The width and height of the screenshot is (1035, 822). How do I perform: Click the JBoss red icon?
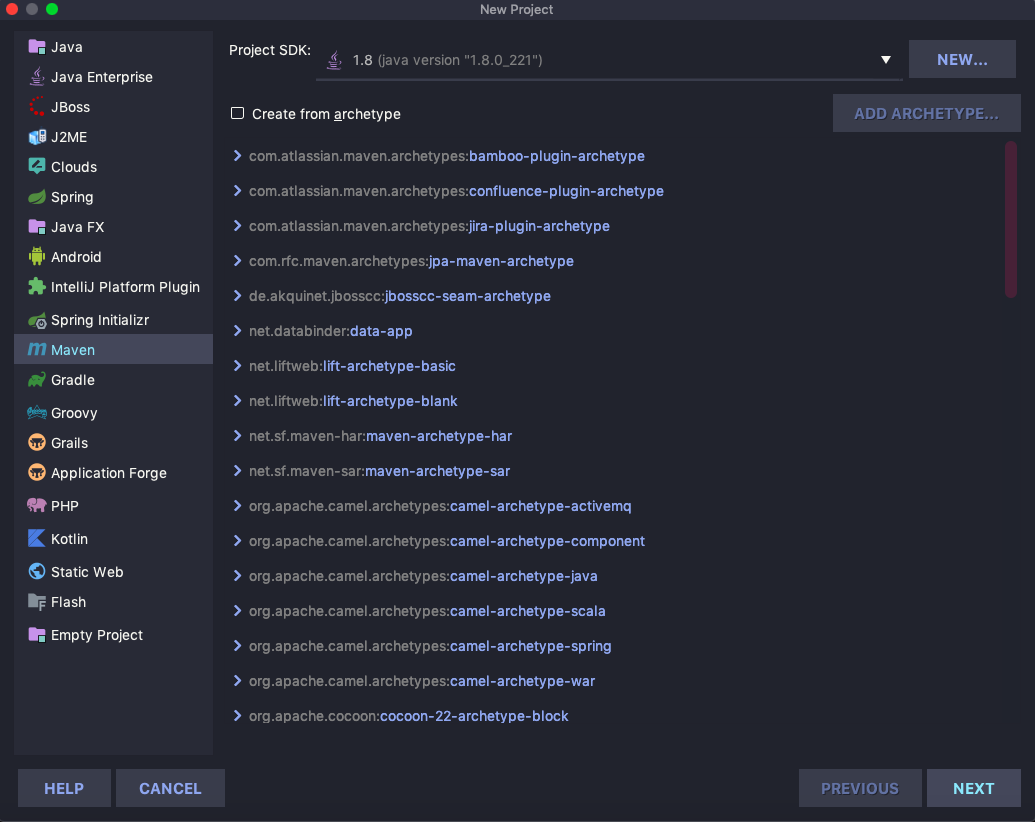click(37, 106)
